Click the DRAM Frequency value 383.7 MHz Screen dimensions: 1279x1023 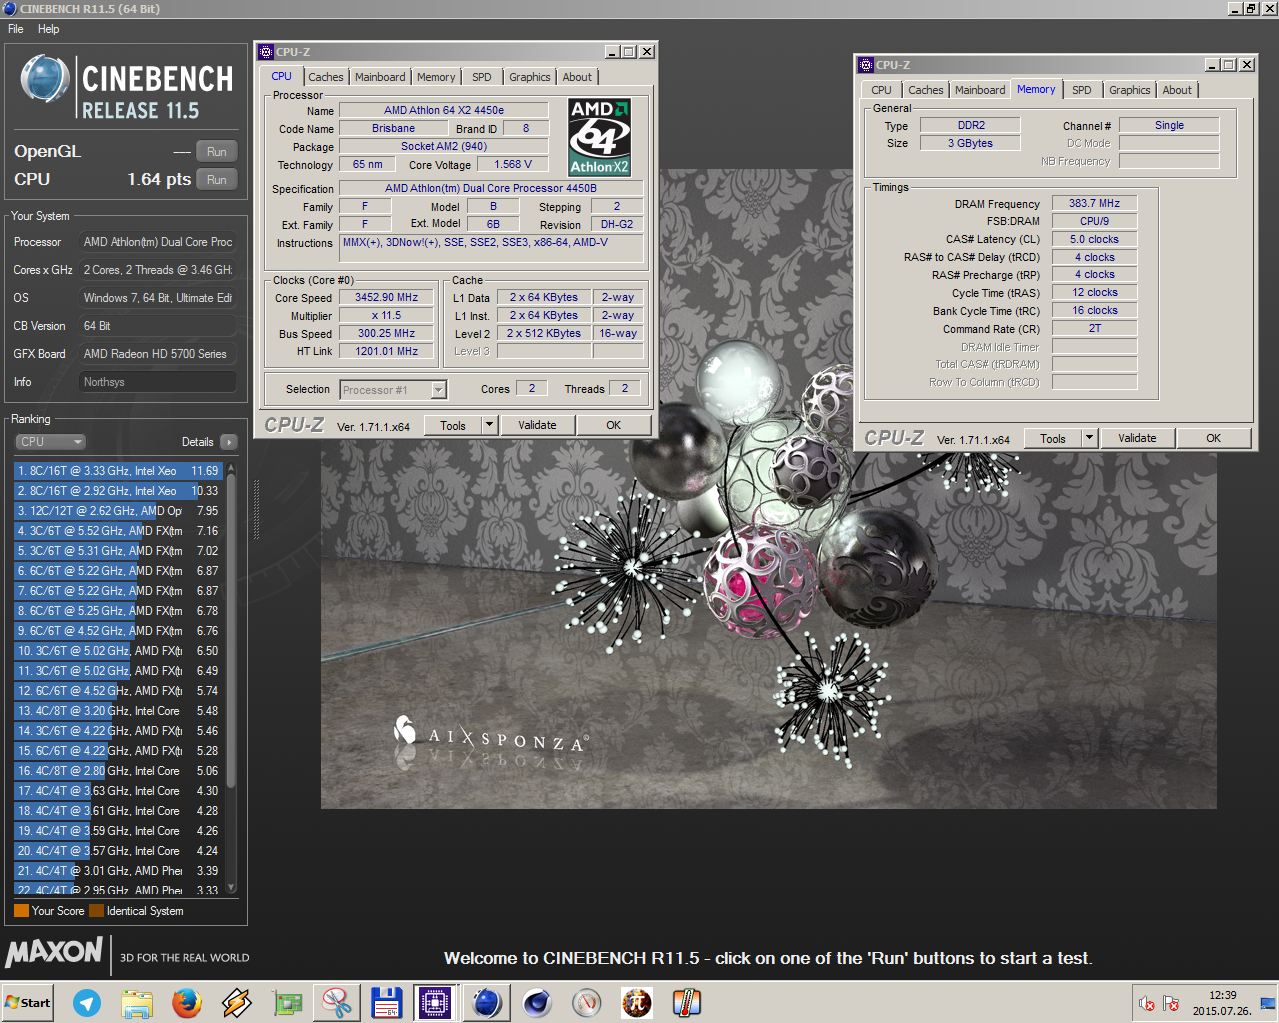coord(1094,203)
